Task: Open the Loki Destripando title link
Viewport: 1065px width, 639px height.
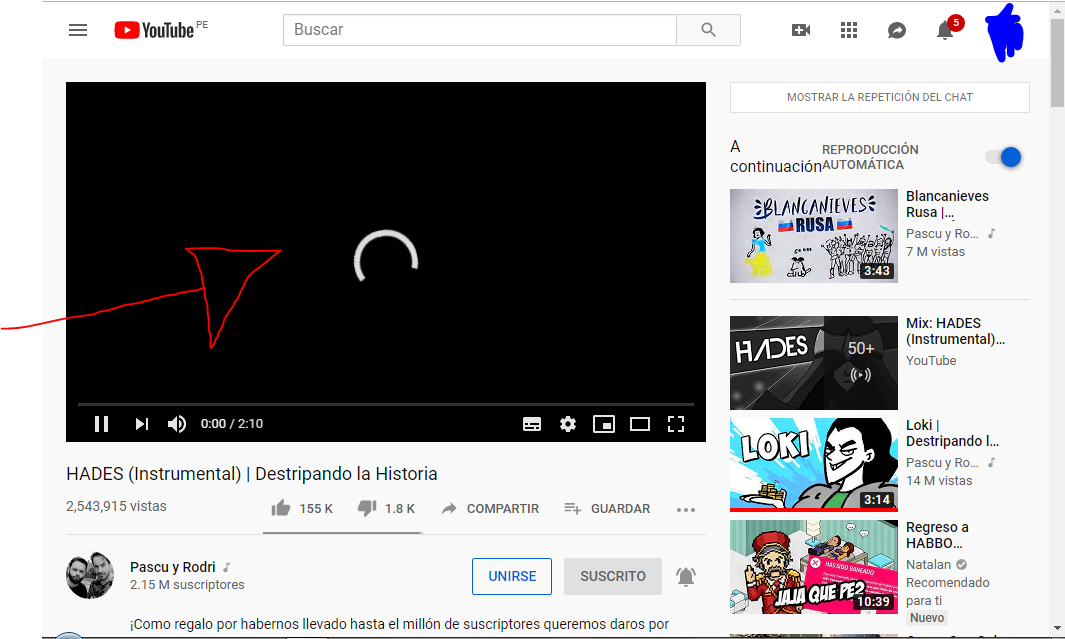Action: pyautogui.click(x=952, y=433)
